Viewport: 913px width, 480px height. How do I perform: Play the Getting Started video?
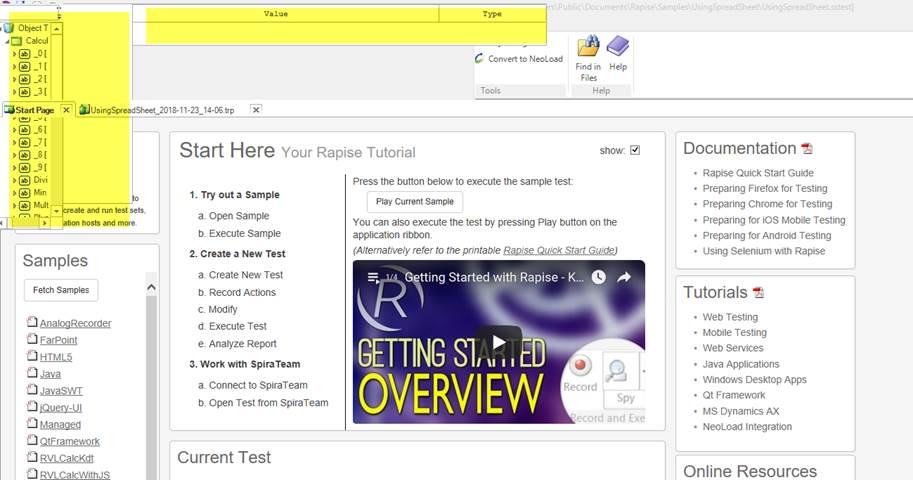click(x=498, y=340)
